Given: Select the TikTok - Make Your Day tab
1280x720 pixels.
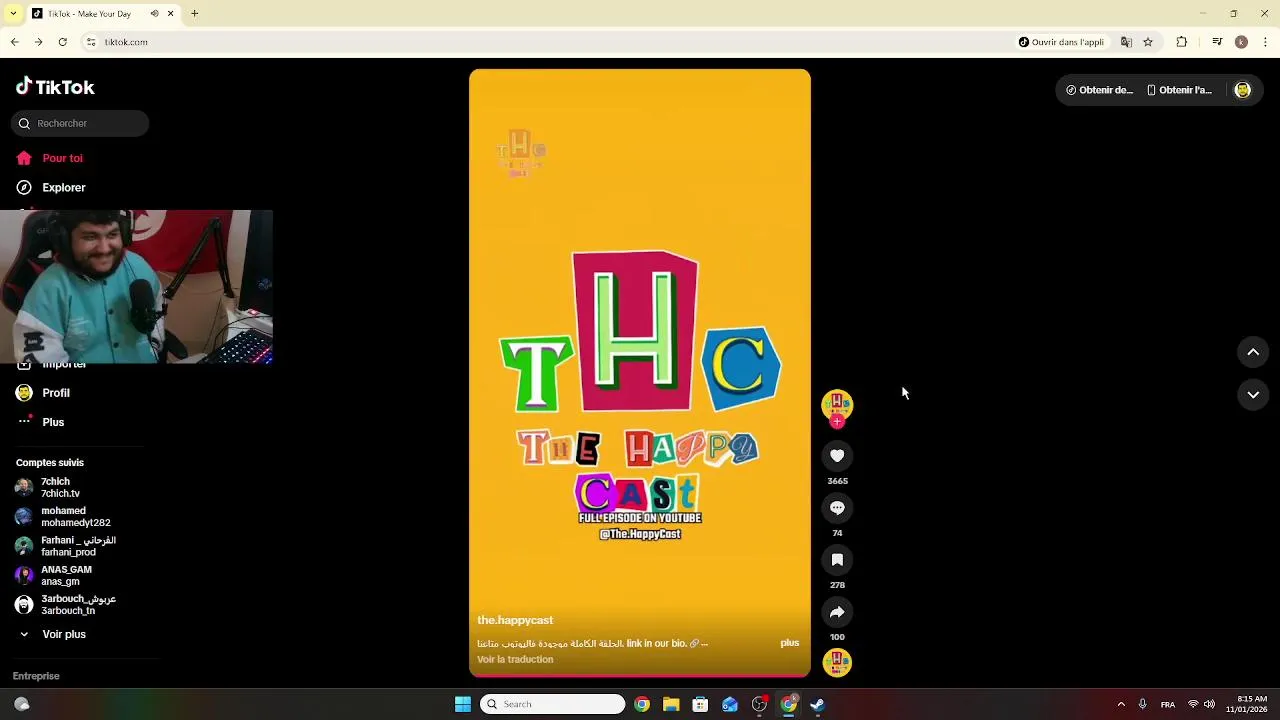Looking at the screenshot, I should click(102, 14).
